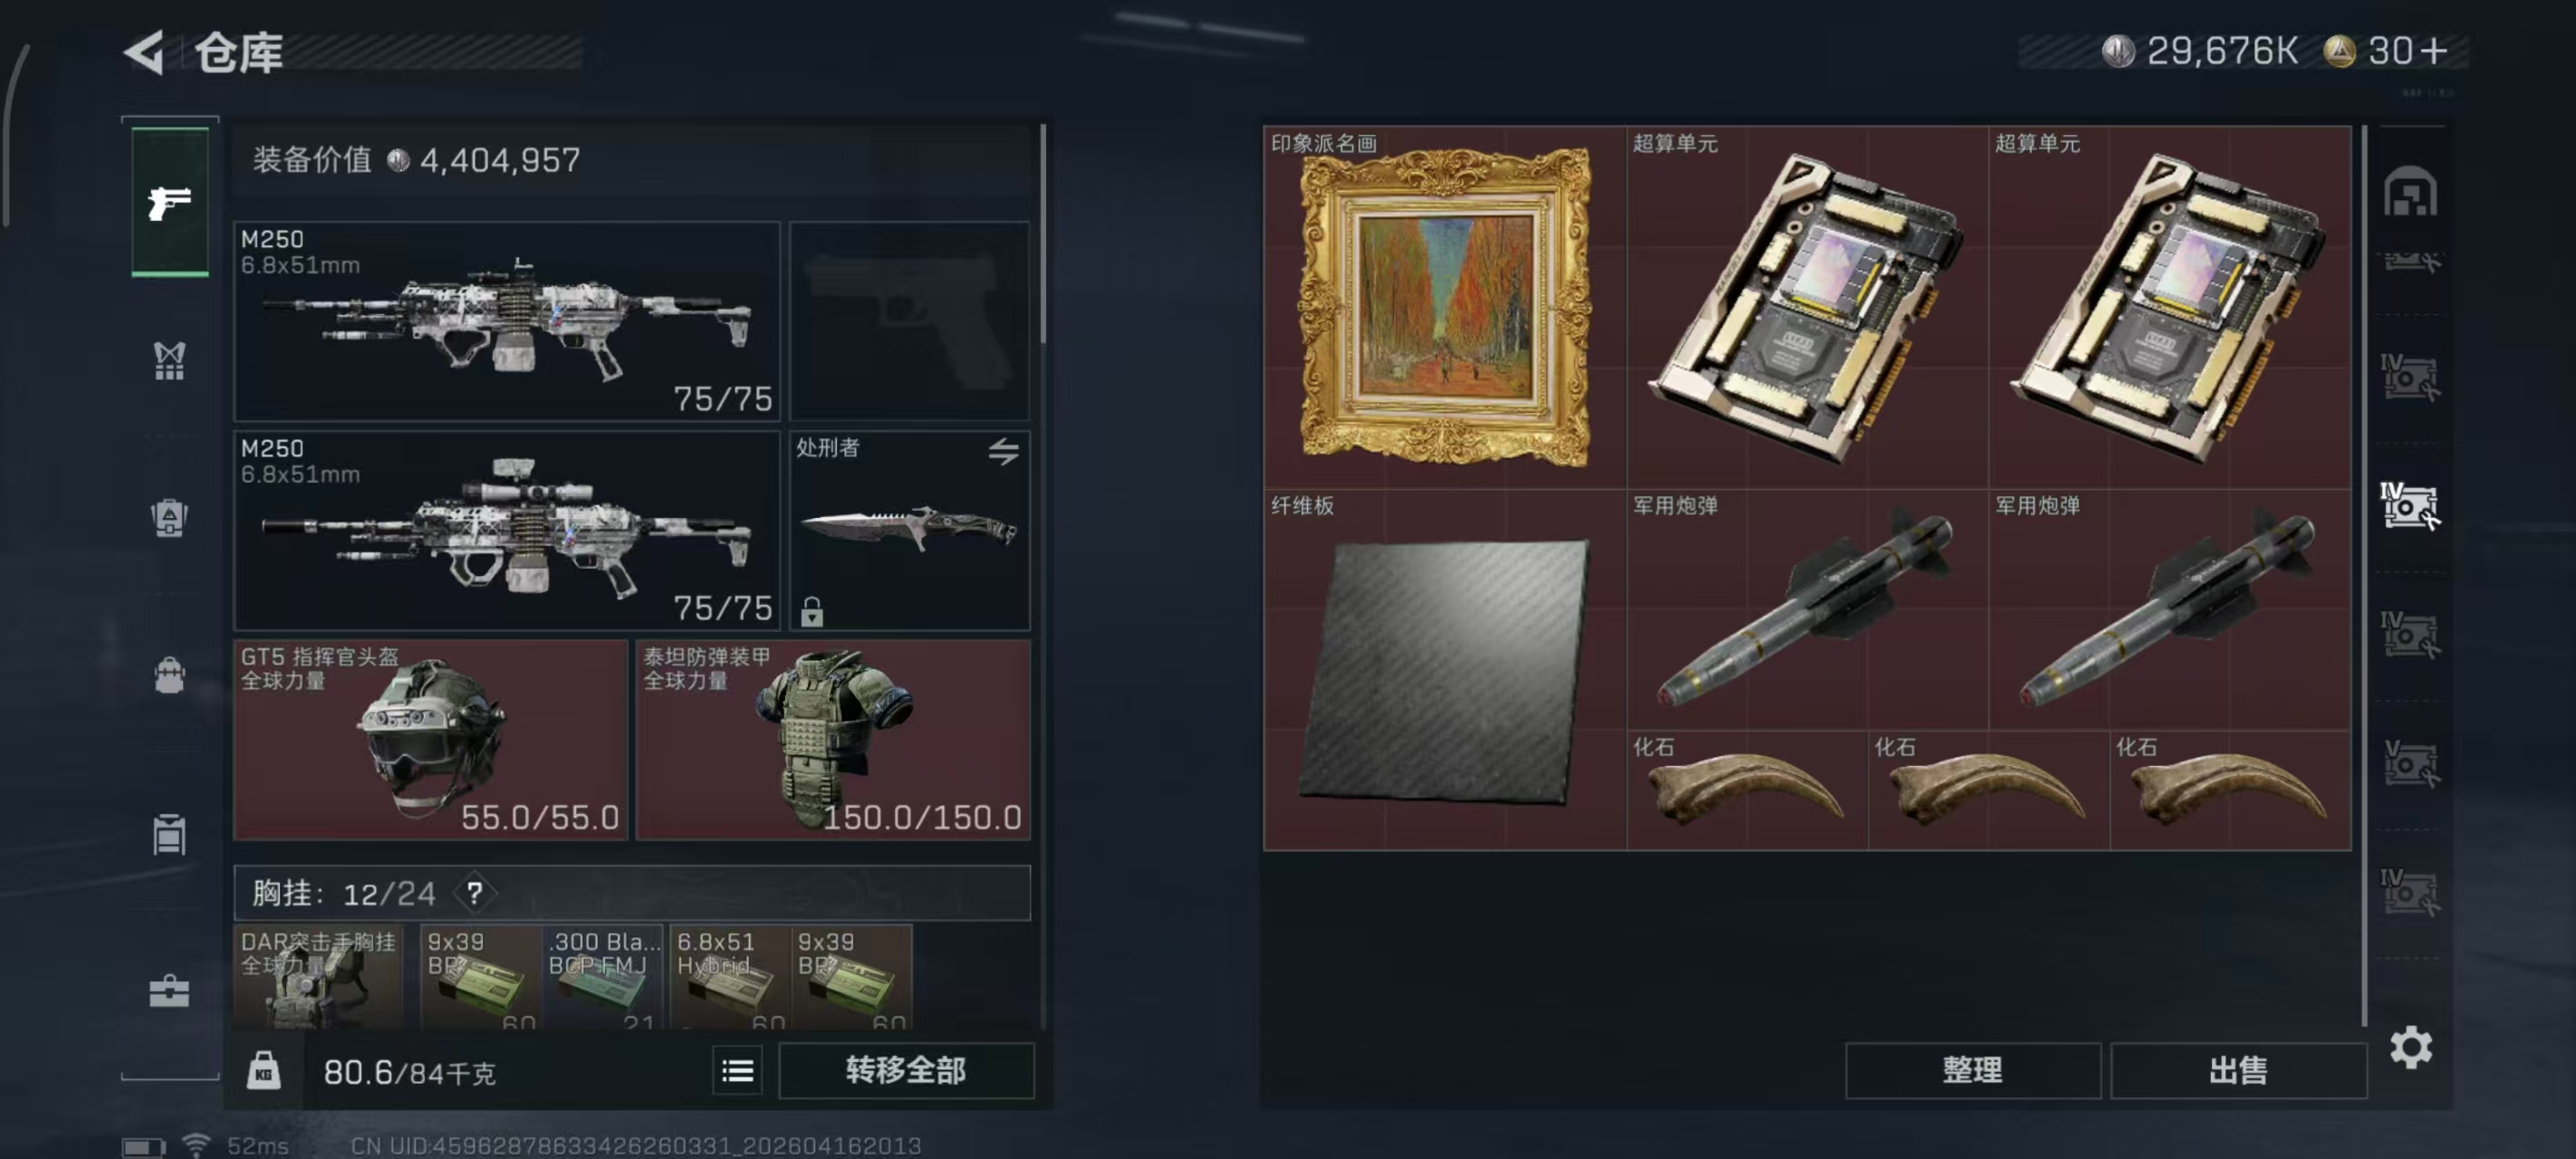
Task: Select the 印象派名画 painting item
Action: [1445, 307]
